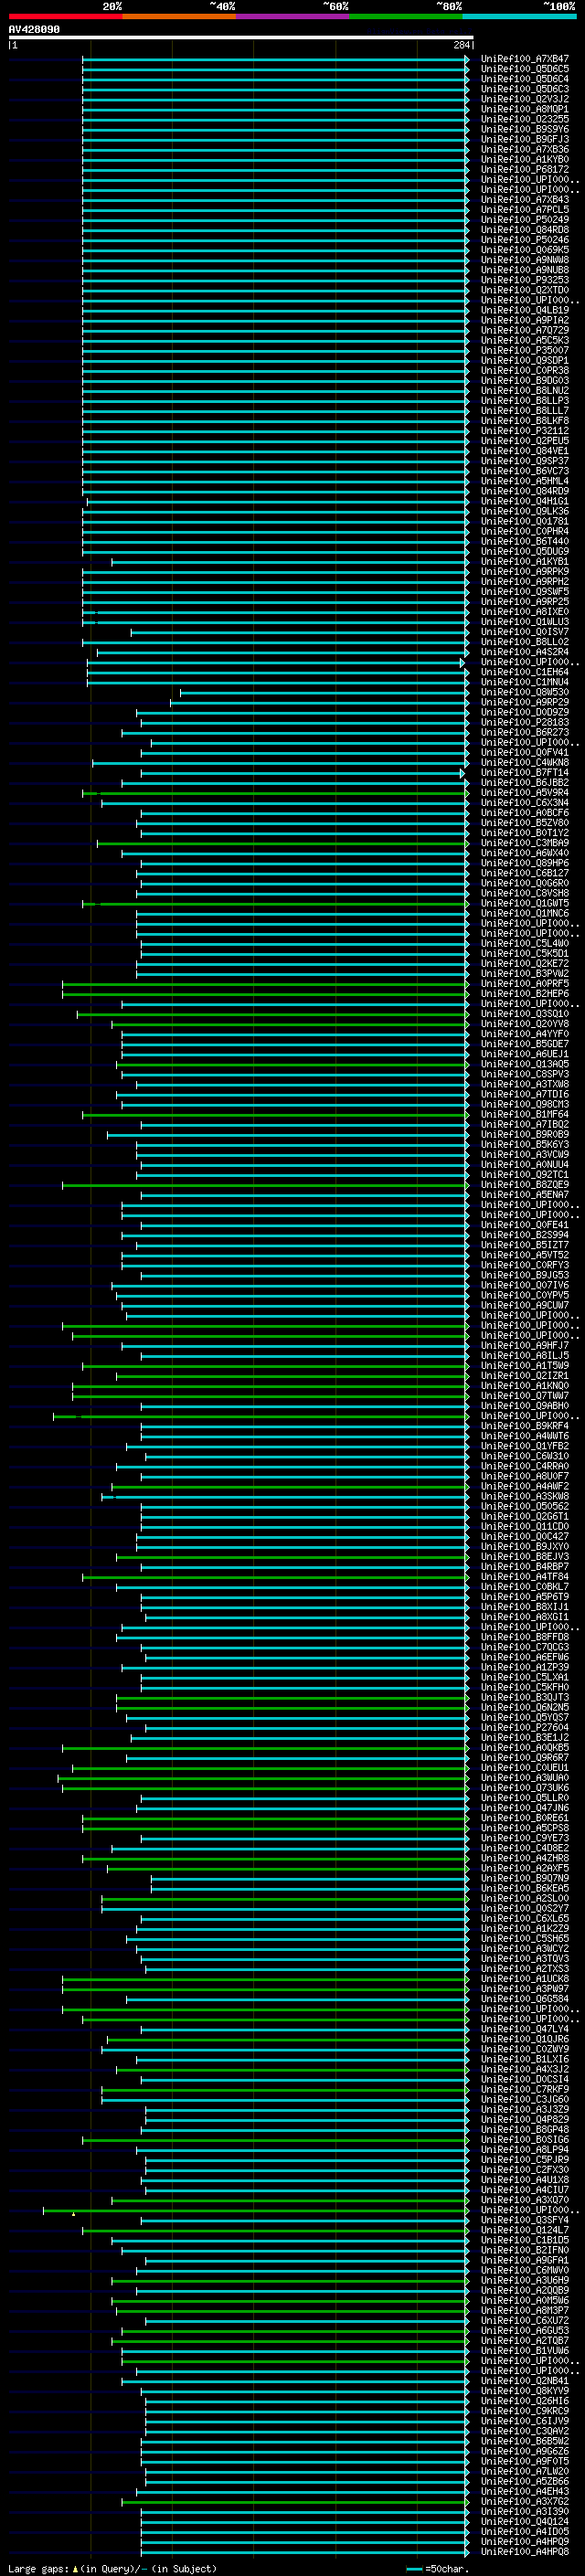This screenshot has width=585, height=2576.
Task: Select the UniRef100_A7LW20 label
Action: click(x=524, y=2471)
